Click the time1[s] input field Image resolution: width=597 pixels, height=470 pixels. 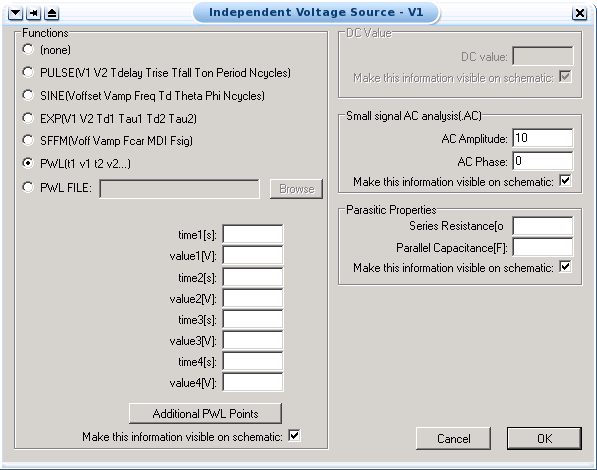pos(253,234)
